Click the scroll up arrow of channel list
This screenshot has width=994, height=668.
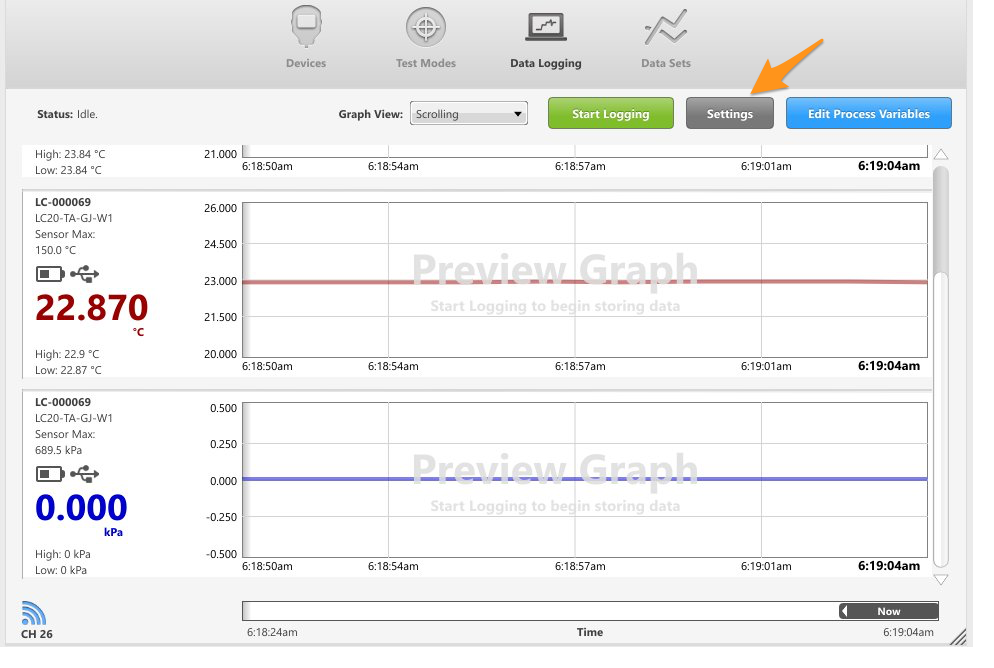(x=941, y=154)
